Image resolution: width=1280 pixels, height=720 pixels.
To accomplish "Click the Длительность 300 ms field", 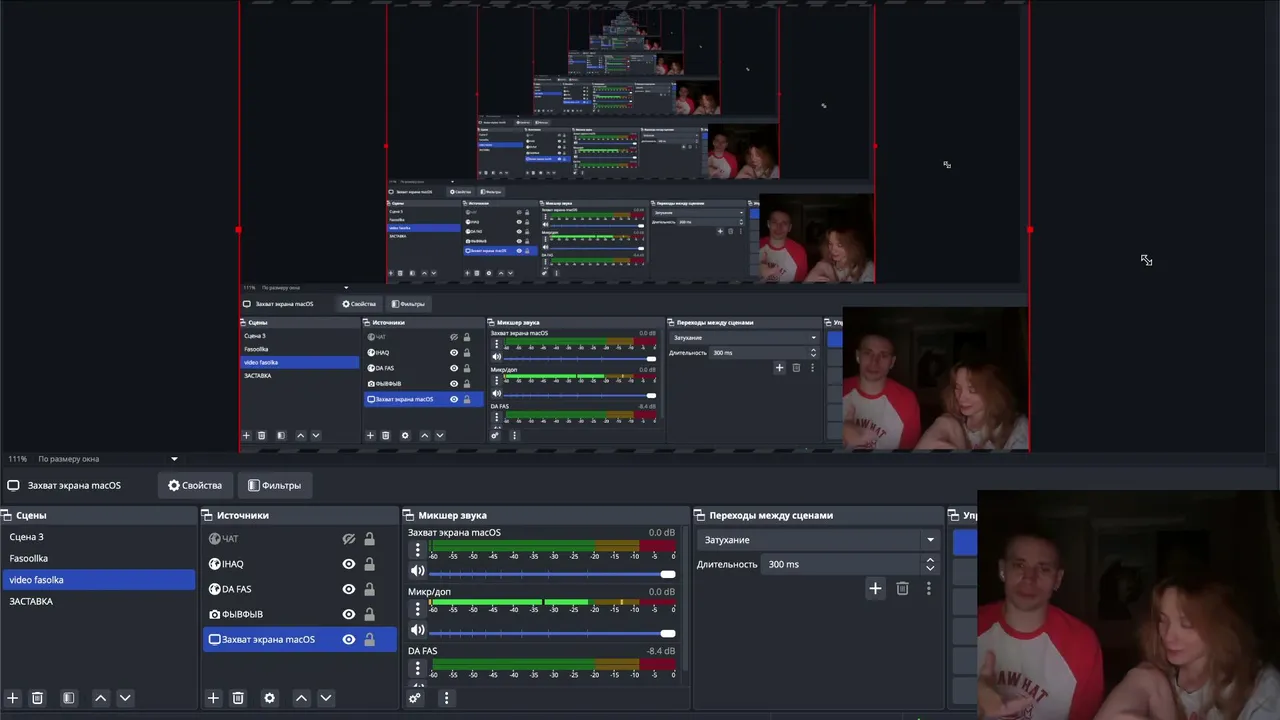I will (852, 564).
